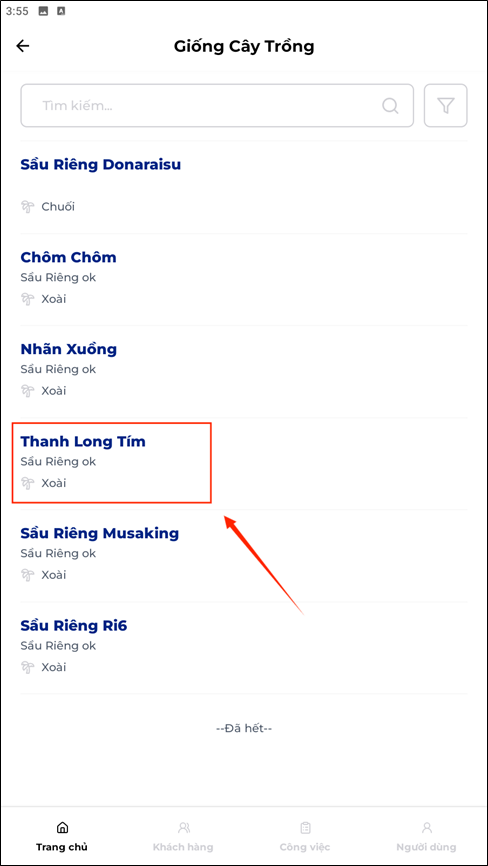This screenshot has height=866, width=488.
Task: Open the filter funnel icon
Action: coord(445,105)
